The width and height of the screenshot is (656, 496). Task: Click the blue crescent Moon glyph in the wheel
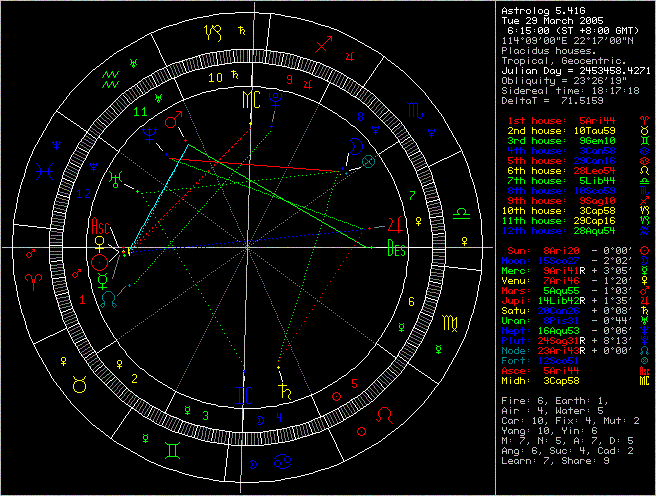354,147
